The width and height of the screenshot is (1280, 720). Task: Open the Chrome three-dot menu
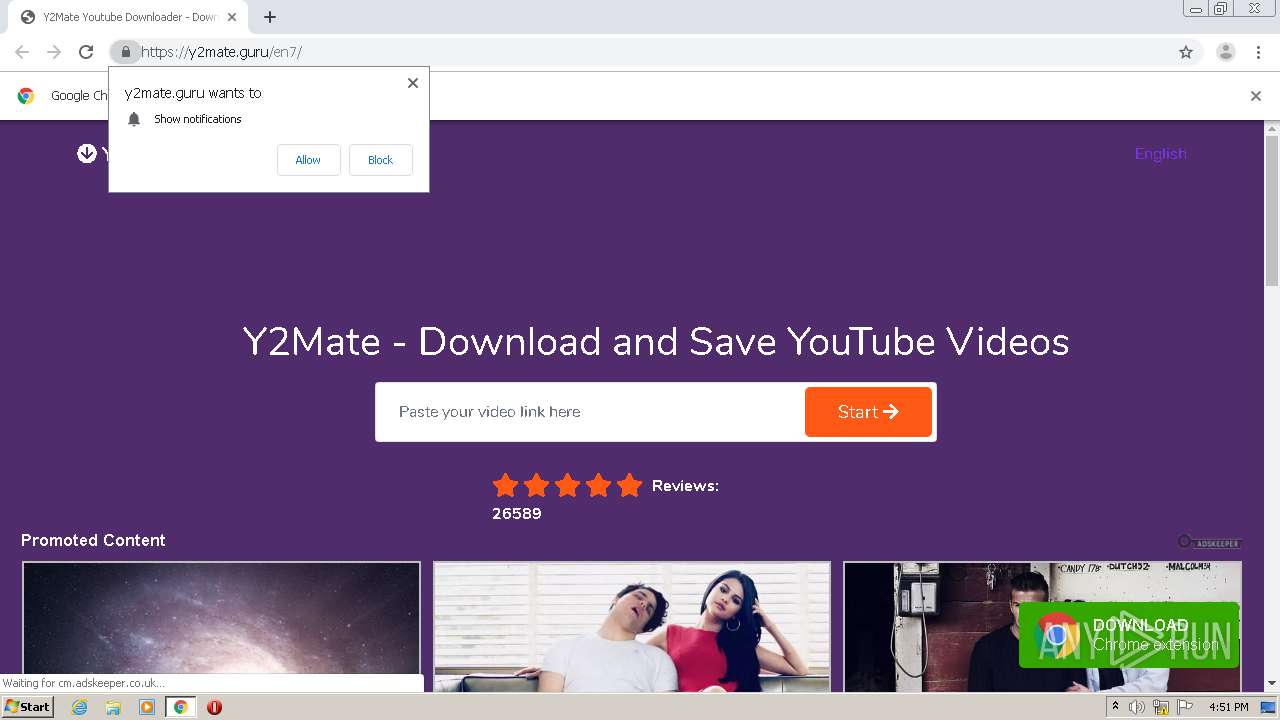coord(1258,52)
